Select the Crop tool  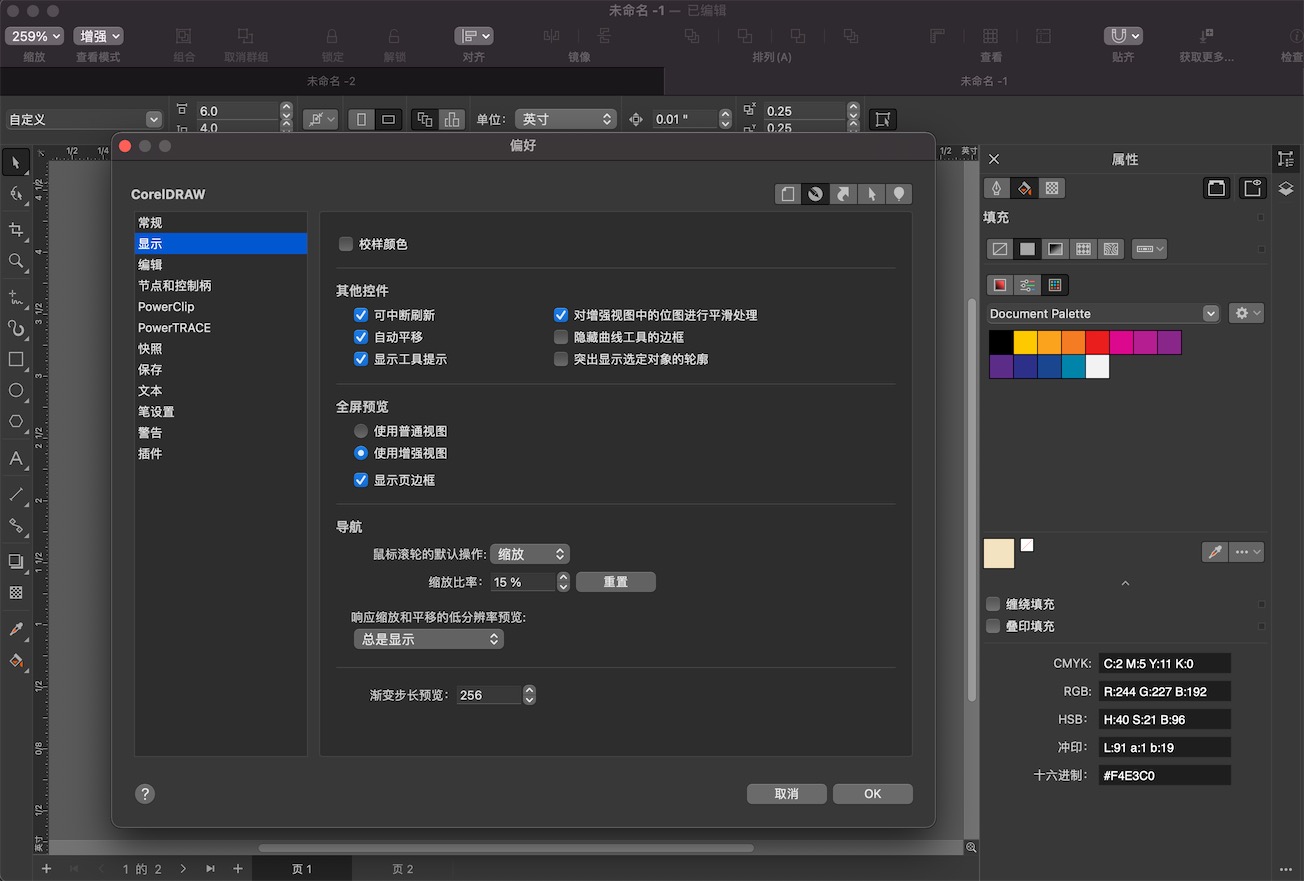coord(16,229)
